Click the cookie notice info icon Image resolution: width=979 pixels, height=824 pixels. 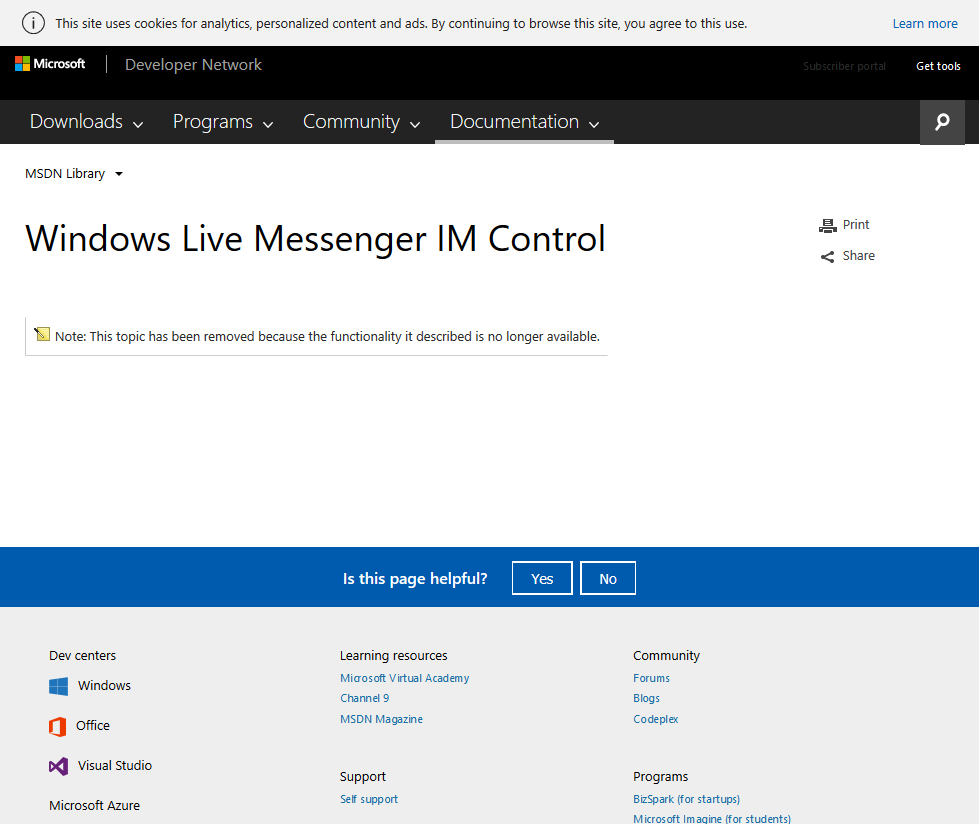(33, 23)
